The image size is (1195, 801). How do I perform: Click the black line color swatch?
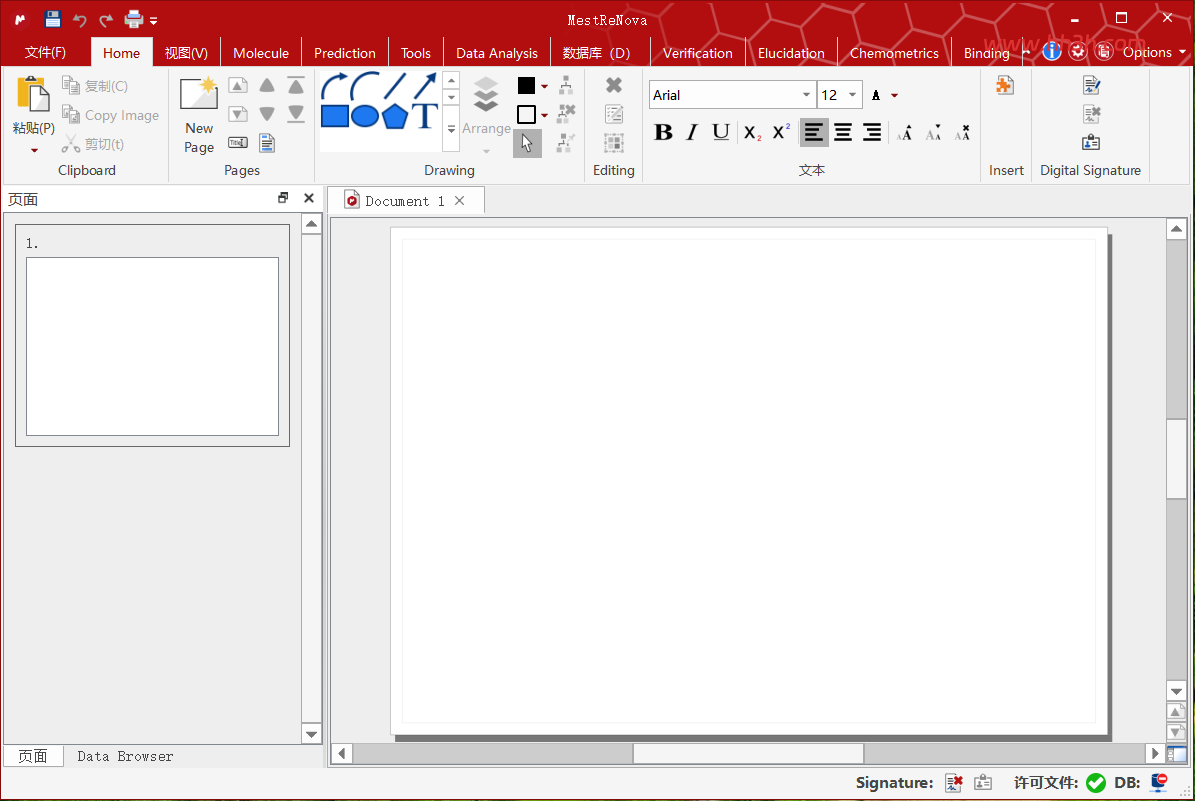(x=526, y=85)
